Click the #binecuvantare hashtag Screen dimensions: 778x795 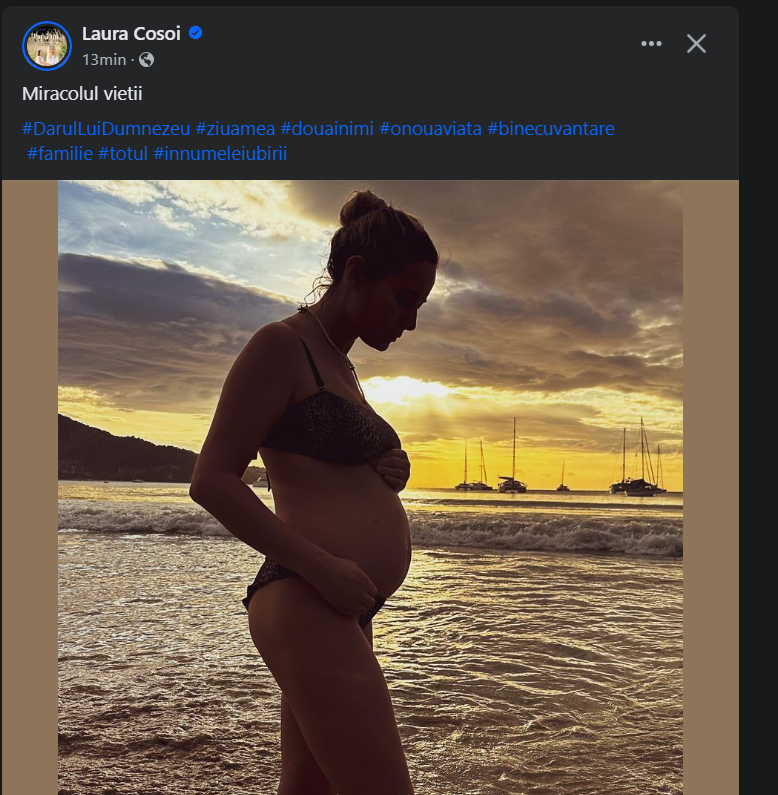tap(551, 129)
